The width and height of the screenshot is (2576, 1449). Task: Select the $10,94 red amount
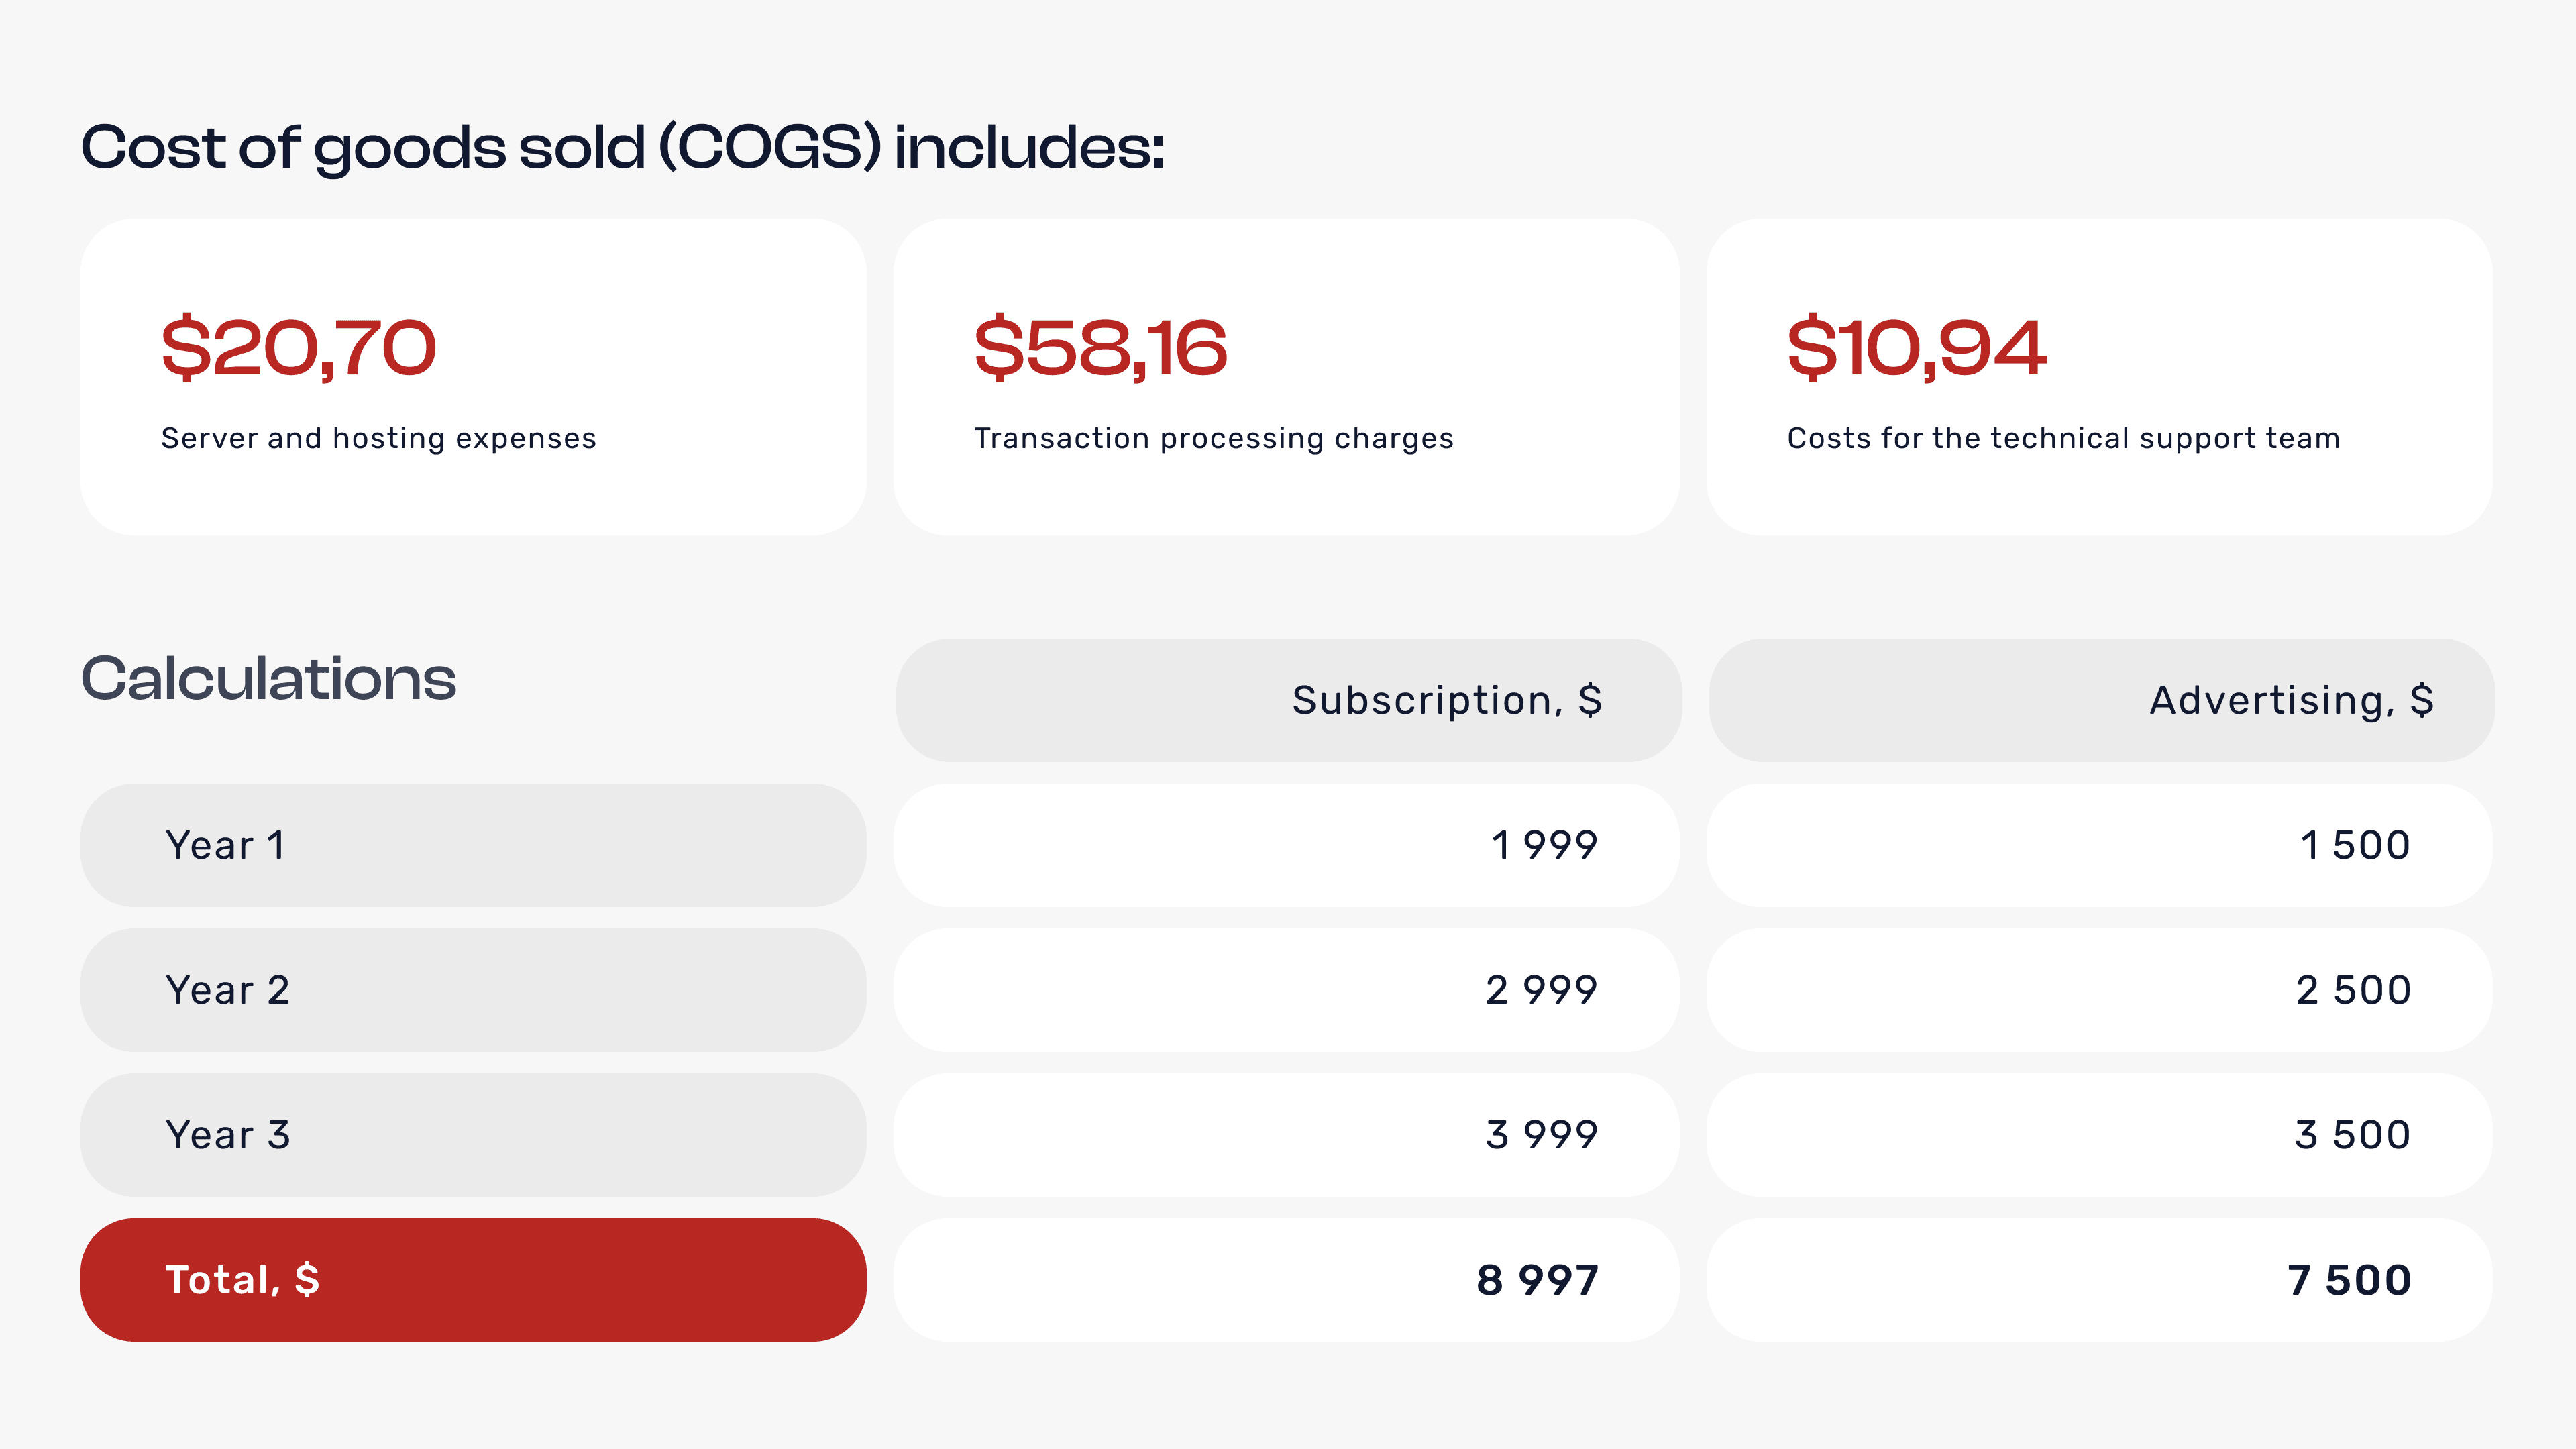[1916, 348]
